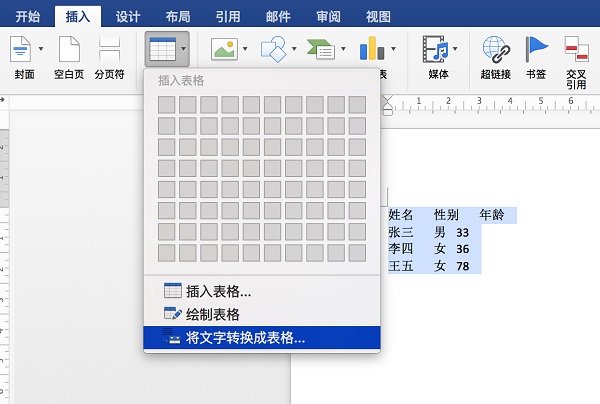Click the SmartArt icon in the ribbon
Screen dimensions: 600x404
pos(323,48)
